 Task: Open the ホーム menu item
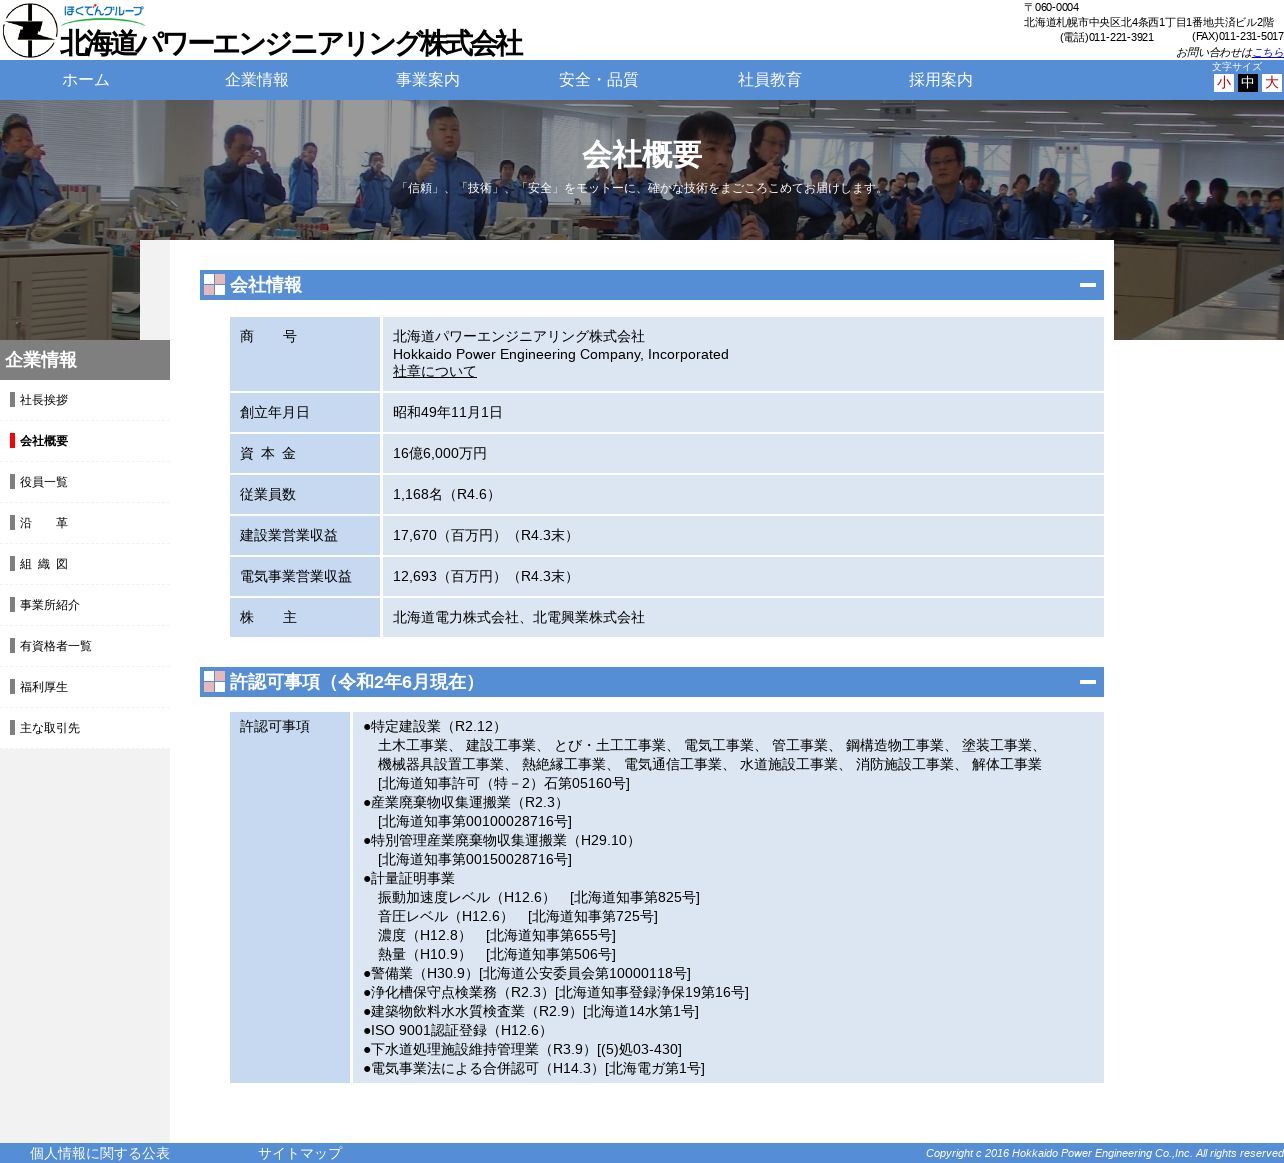click(86, 80)
